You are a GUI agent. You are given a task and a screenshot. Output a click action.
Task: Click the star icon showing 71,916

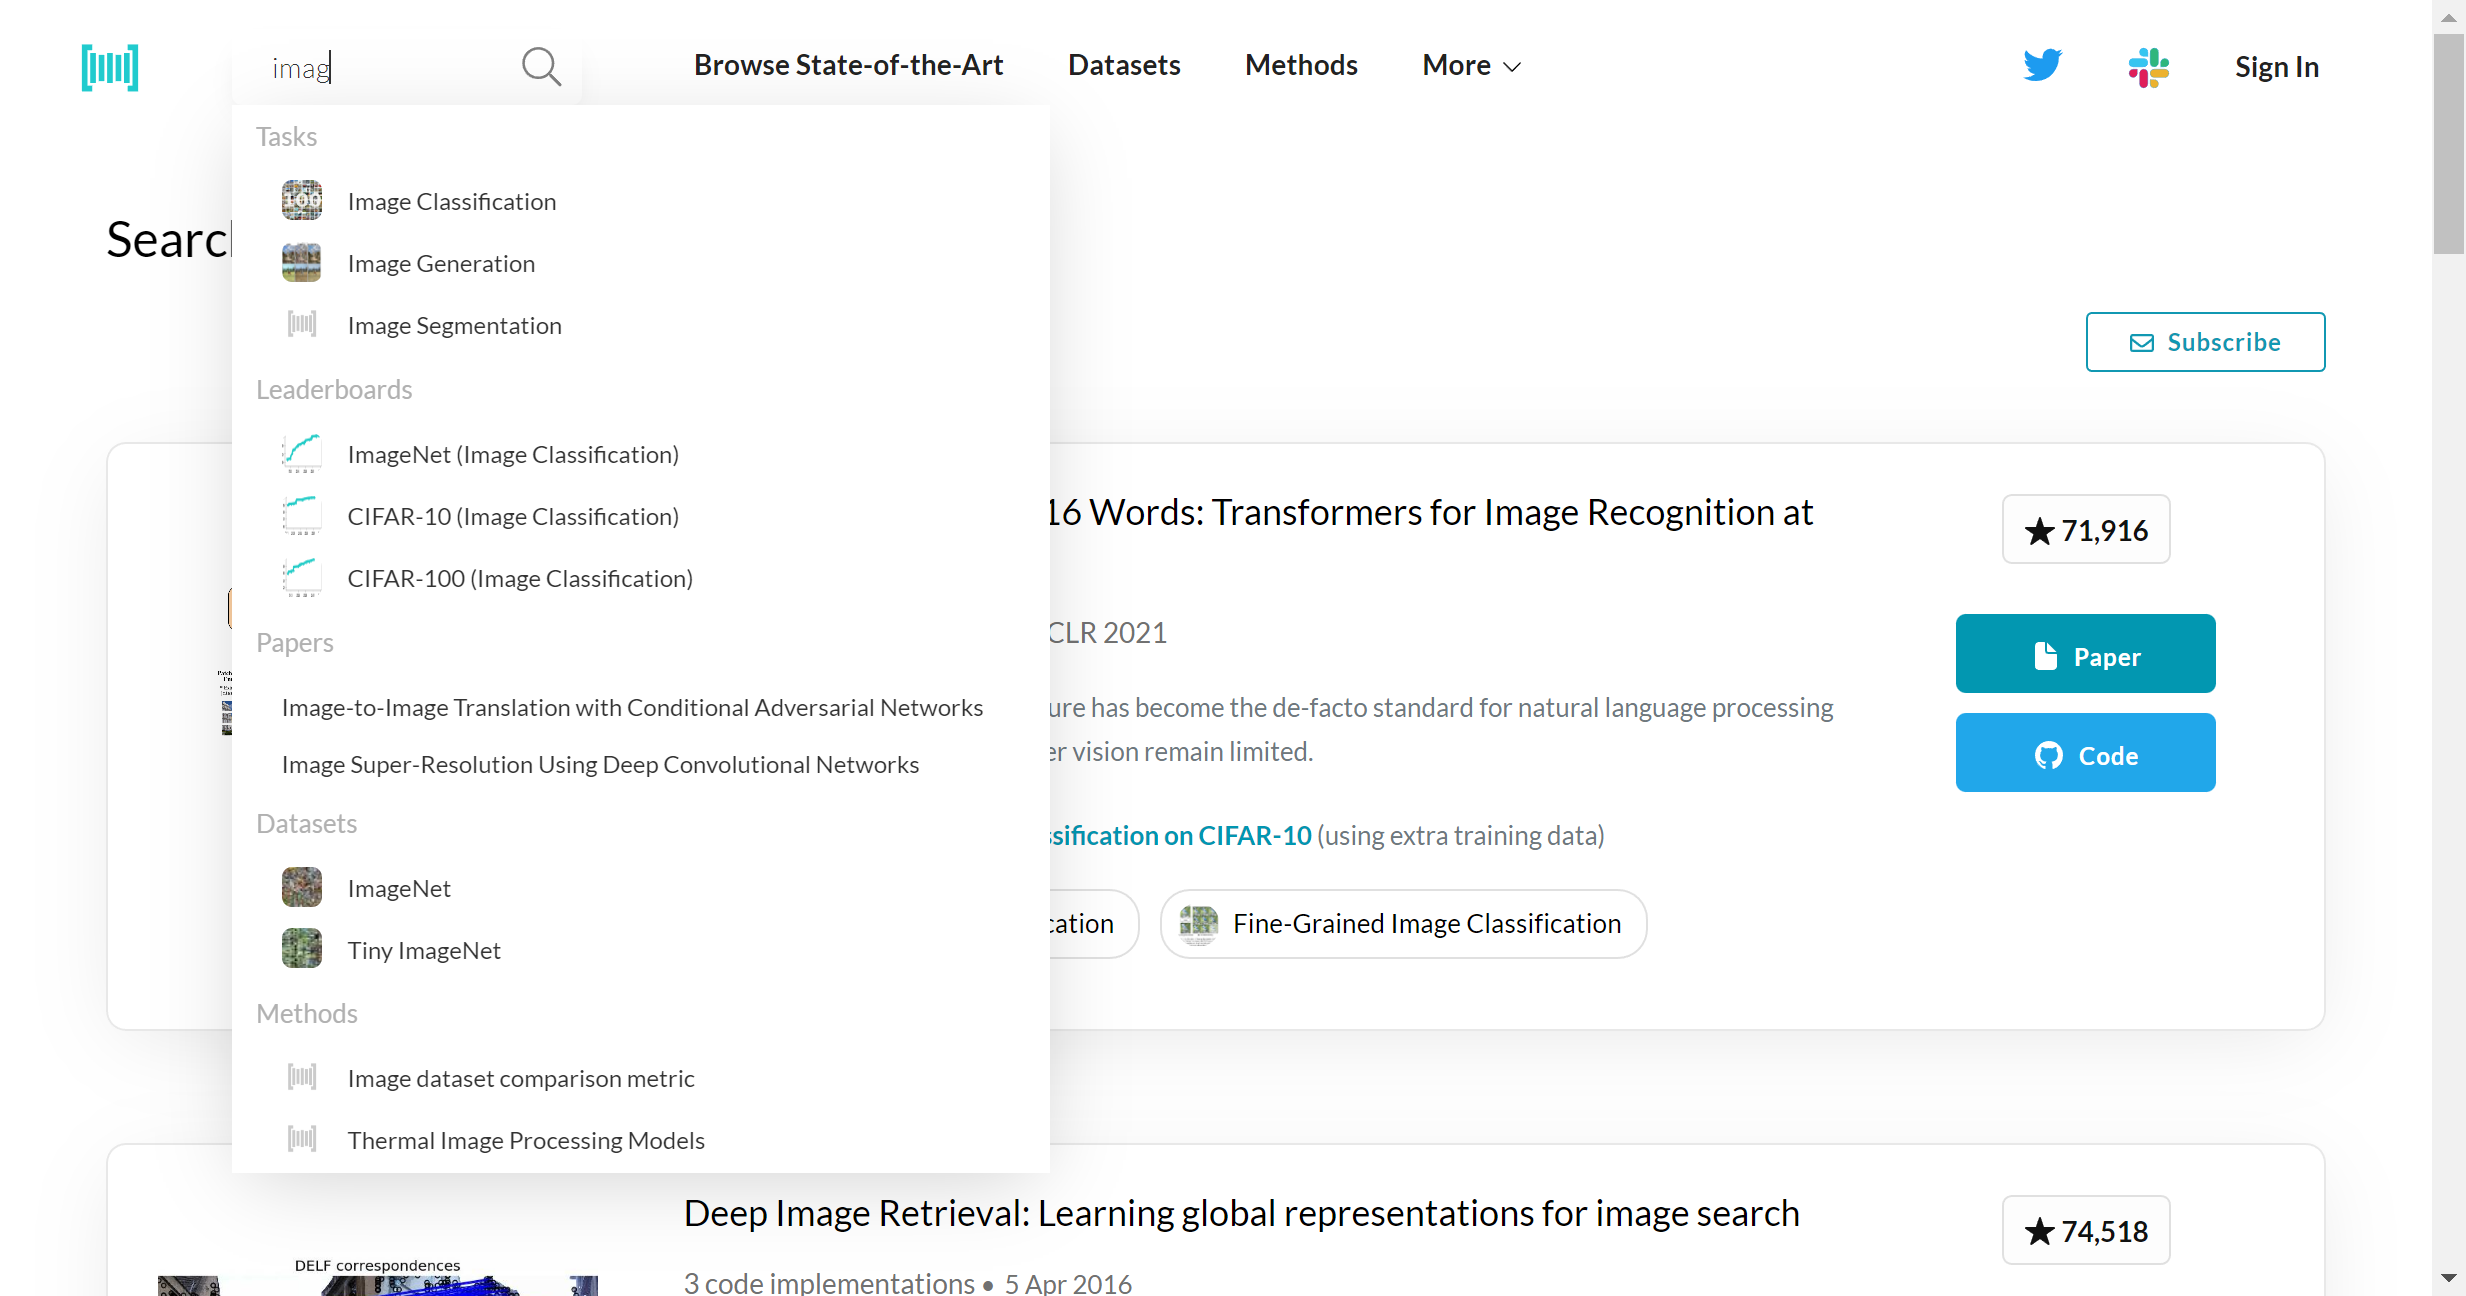[x=2040, y=529]
